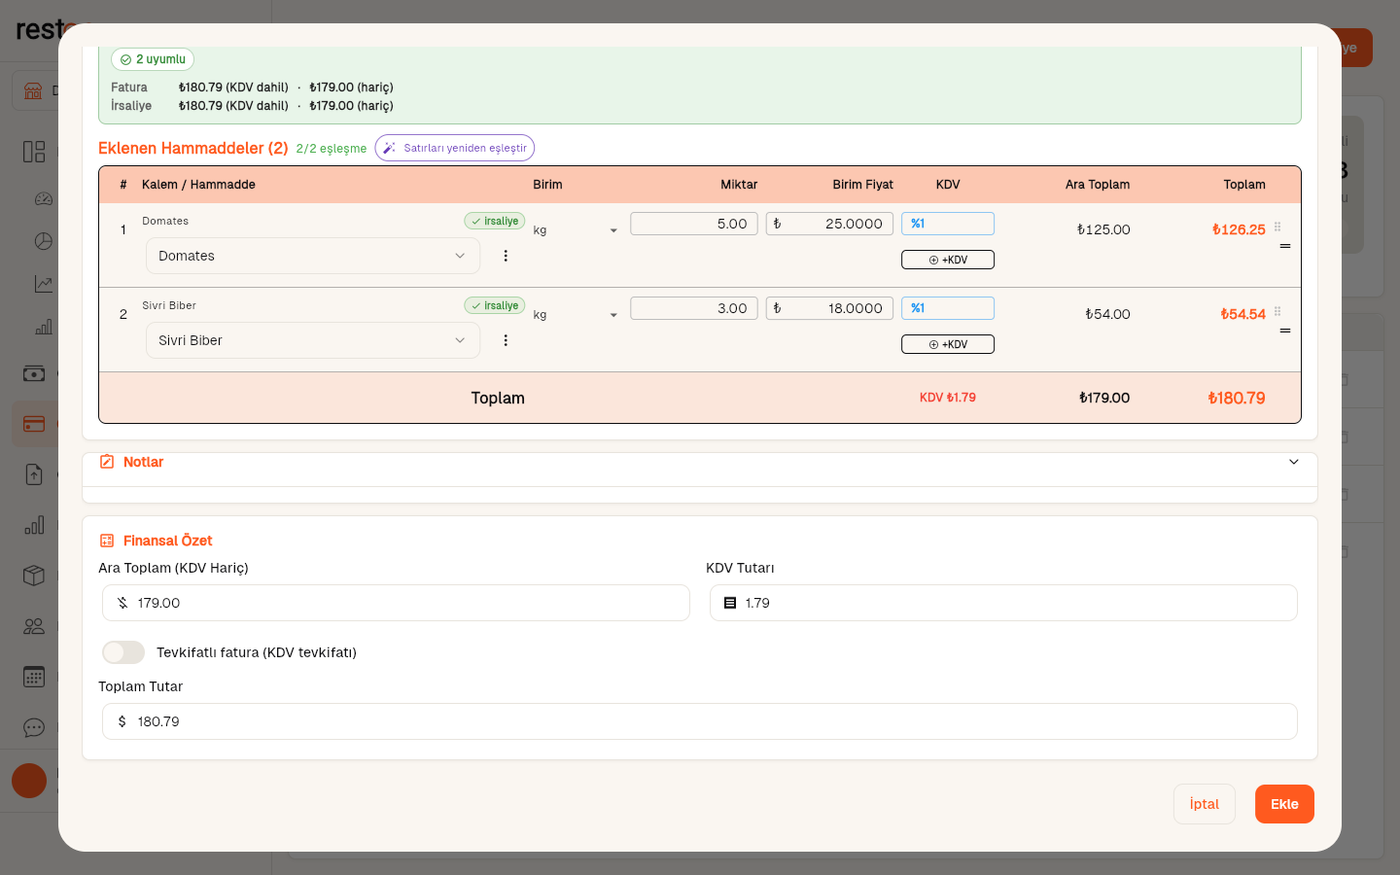This screenshot has height=875, width=1400.
Task: Focus the Sivri Biber unit price field 18.0000
Action: click(830, 308)
